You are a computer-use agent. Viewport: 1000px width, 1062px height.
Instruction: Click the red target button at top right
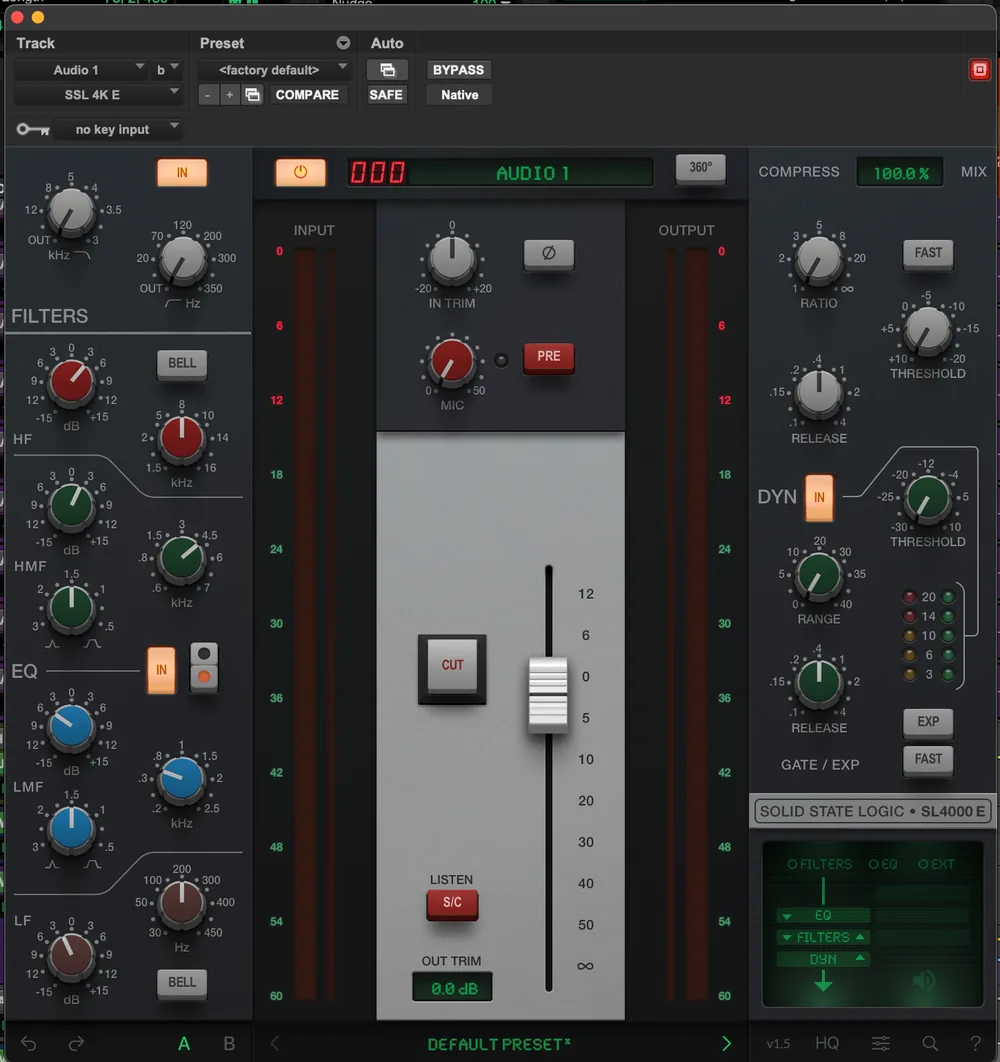980,70
